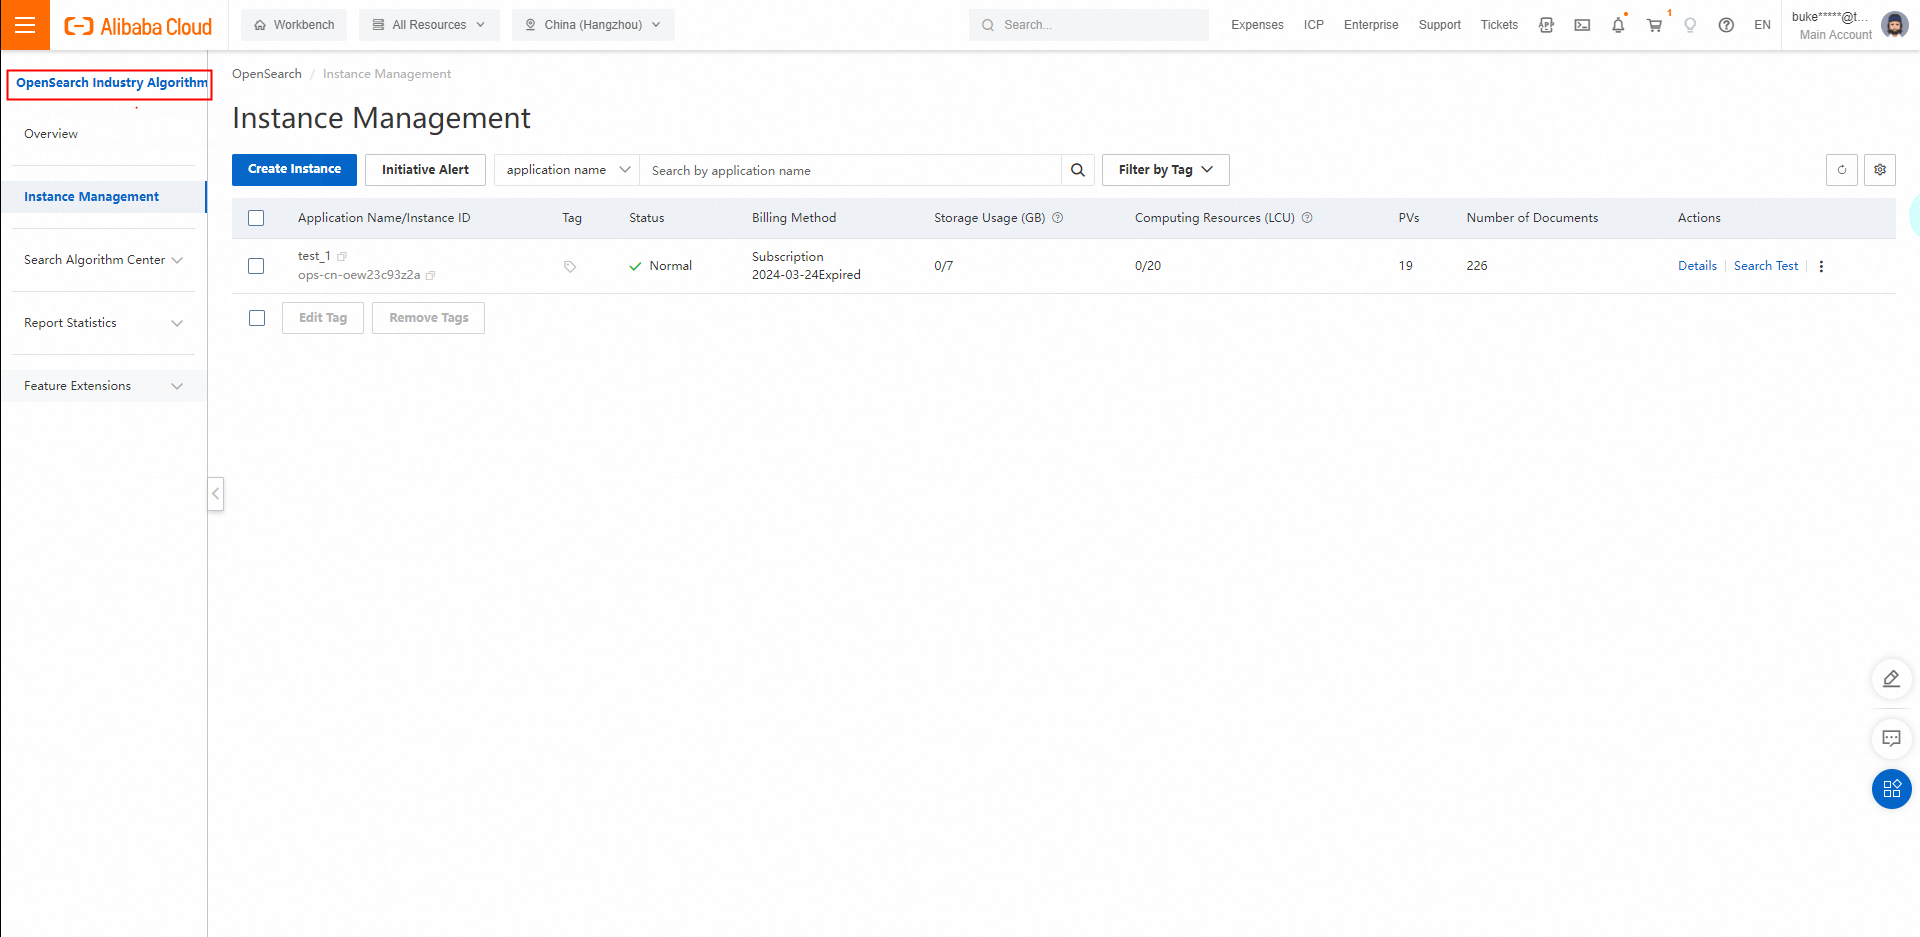1920x937 pixels.
Task: Click the Edit Tag button
Action: 323,318
